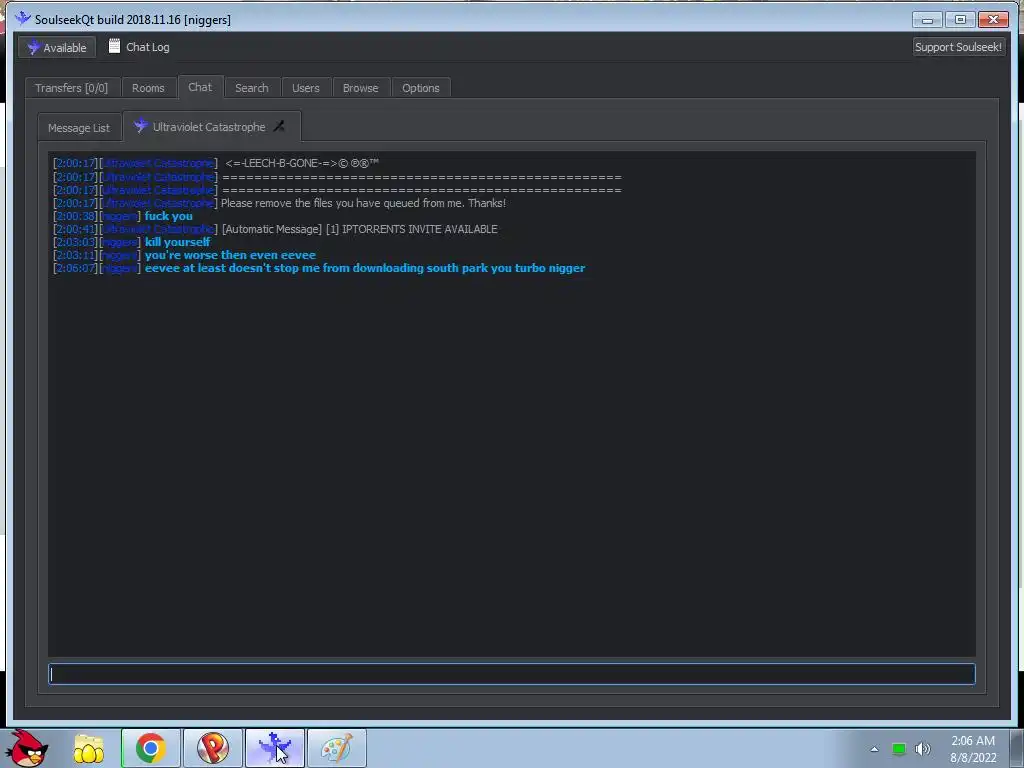Click the Available status button
Image resolution: width=1024 pixels, height=768 pixels.
[57, 48]
